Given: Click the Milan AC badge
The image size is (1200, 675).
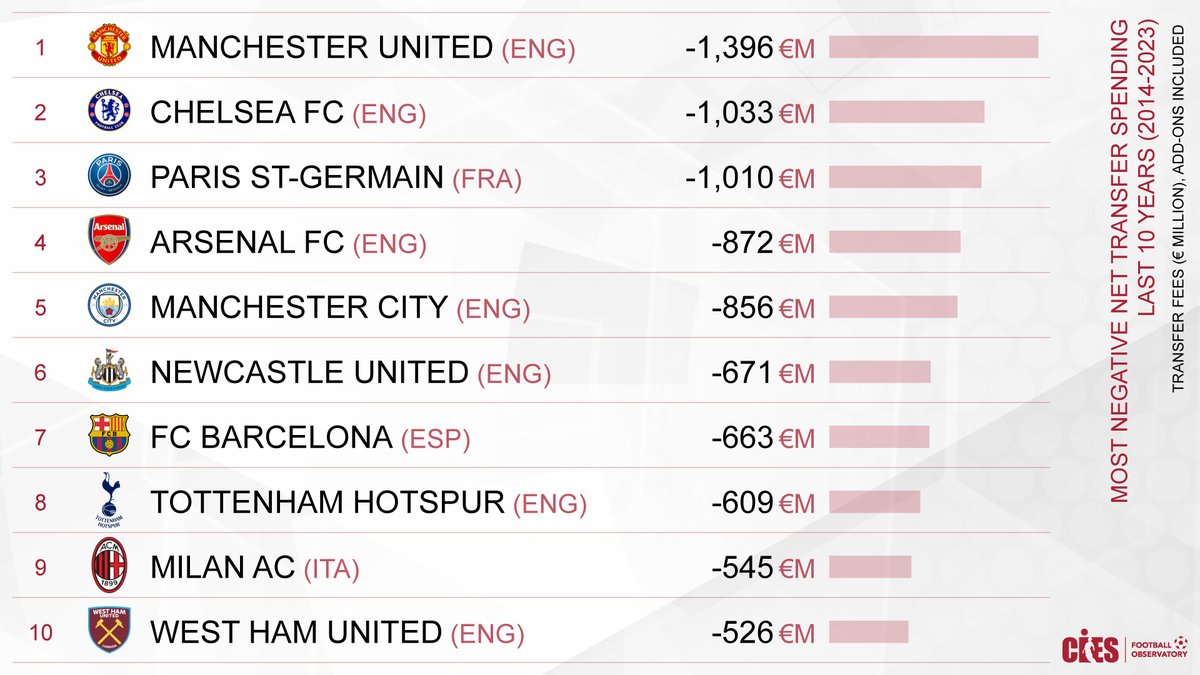Looking at the screenshot, I should [x=108, y=566].
